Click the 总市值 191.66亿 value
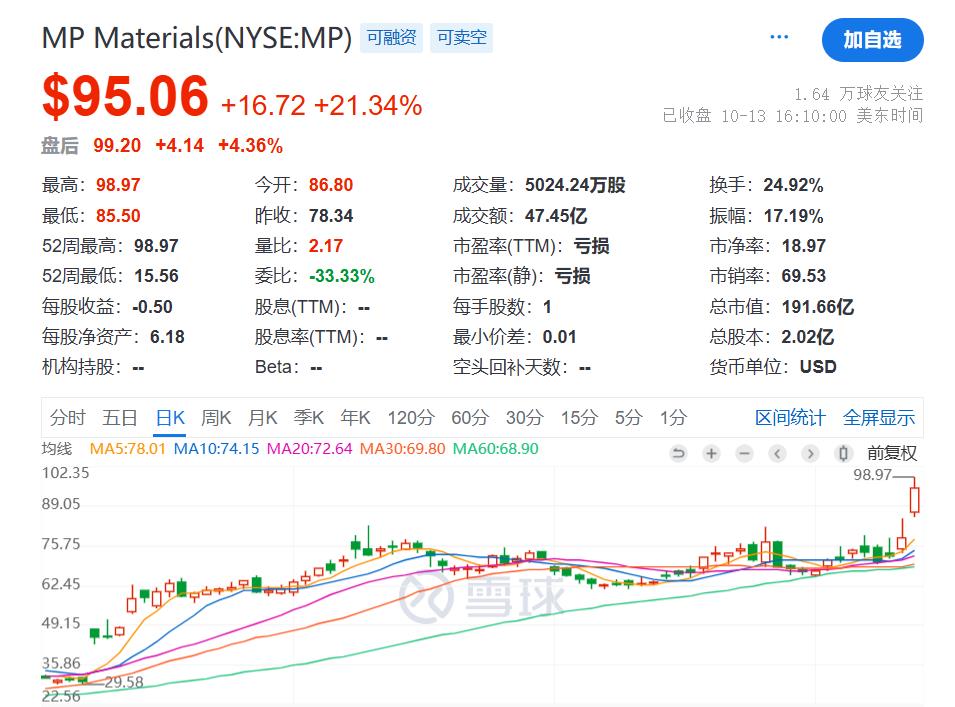 click(x=817, y=306)
